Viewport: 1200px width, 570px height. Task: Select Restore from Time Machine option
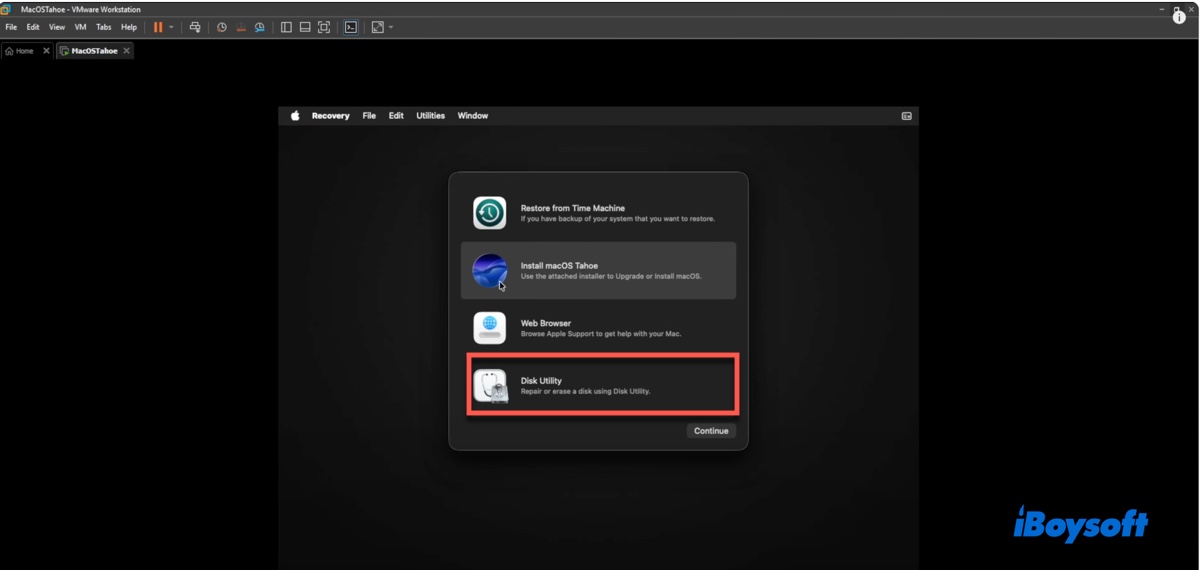coord(598,213)
